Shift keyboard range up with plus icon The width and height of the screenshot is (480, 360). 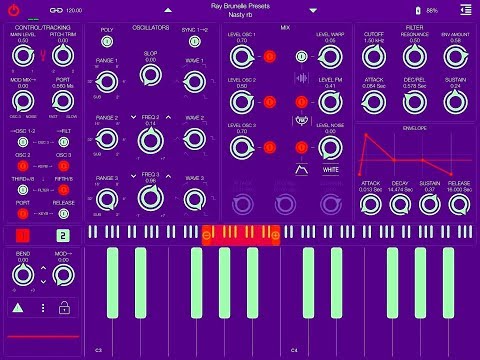[275, 236]
